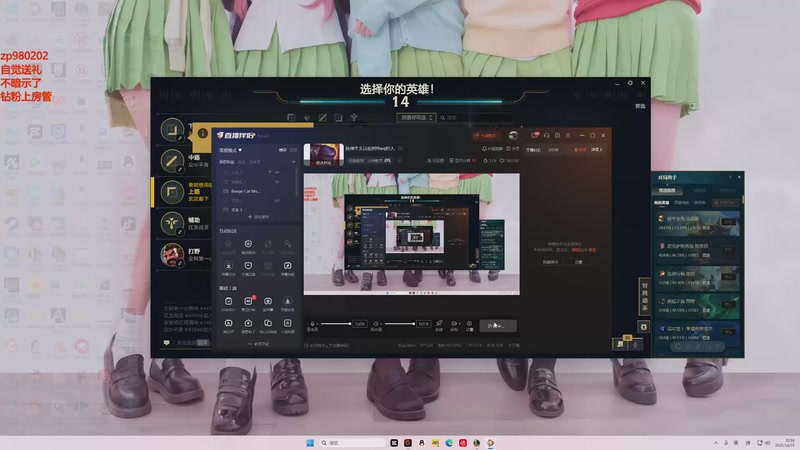
Task: Click the start streaming button
Action: pyautogui.click(x=497, y=326)
